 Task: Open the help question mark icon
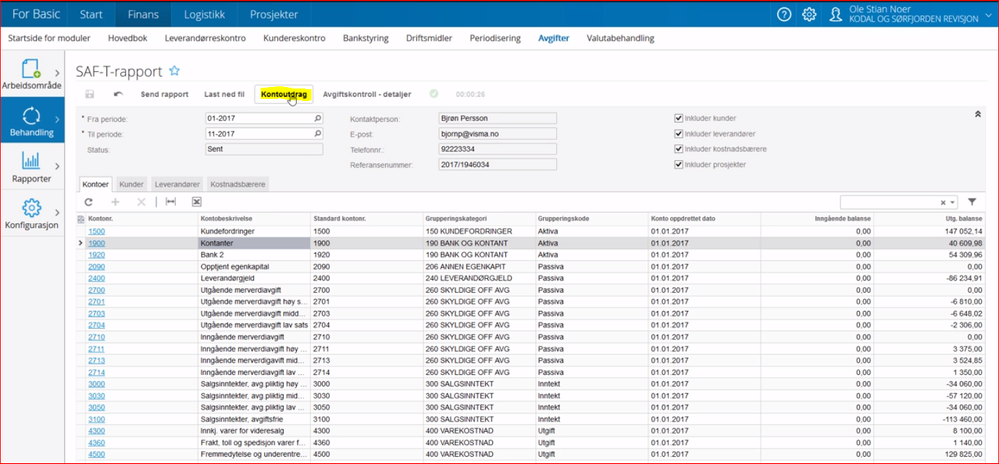pos(784,14)
